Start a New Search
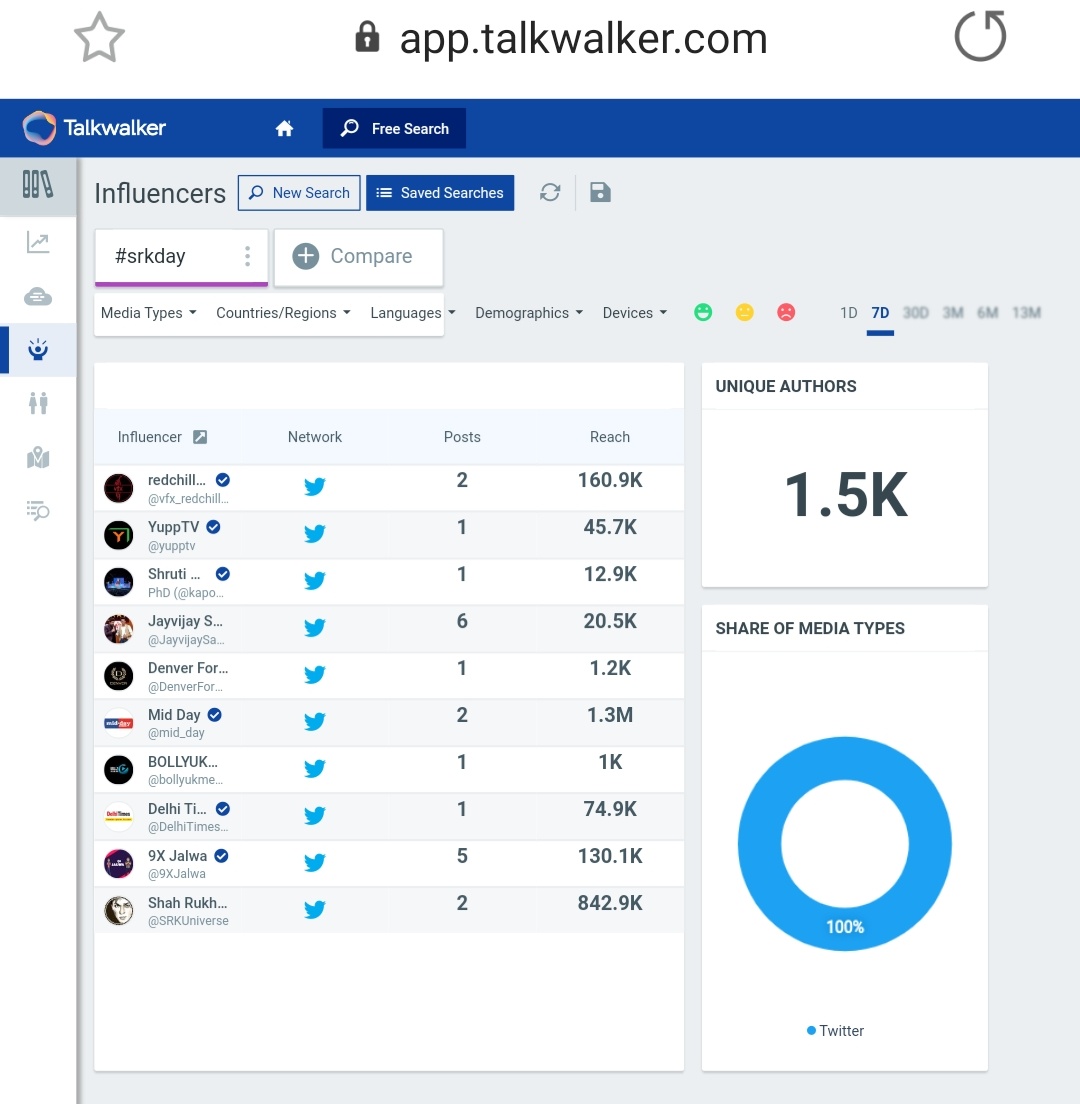Viewport: 1080px width, 1104px height. pyautogui.click(x=299, y=193)
